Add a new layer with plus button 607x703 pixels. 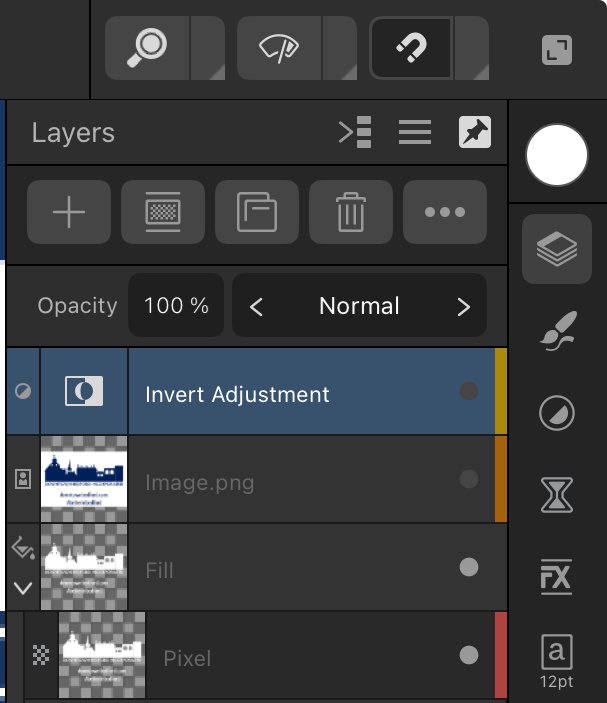(69, 212)
